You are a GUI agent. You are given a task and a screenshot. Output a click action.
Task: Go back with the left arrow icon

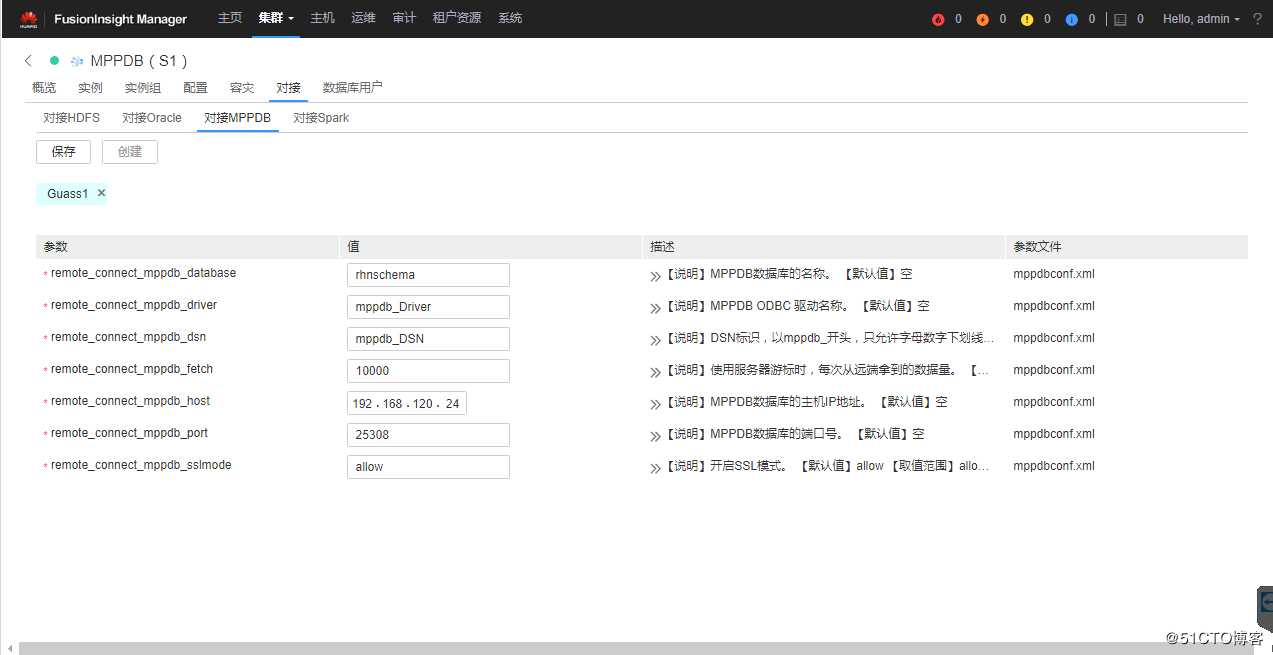coord(28,61)
